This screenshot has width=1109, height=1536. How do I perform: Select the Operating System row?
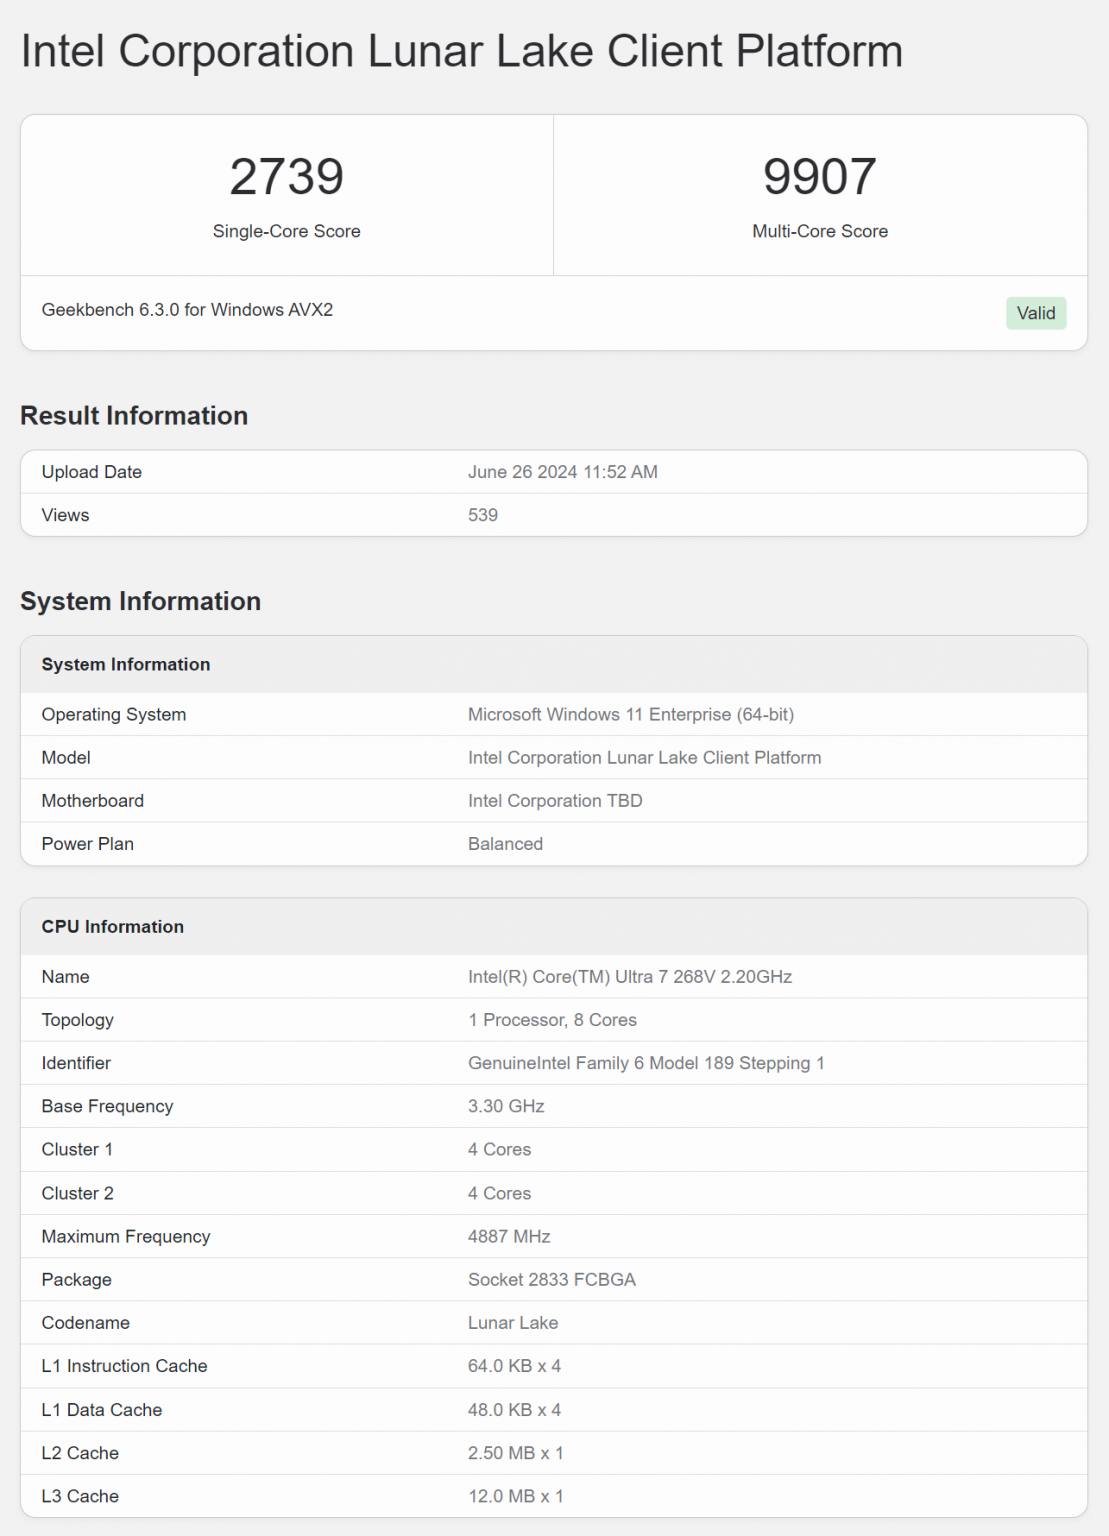coord(113,714)
